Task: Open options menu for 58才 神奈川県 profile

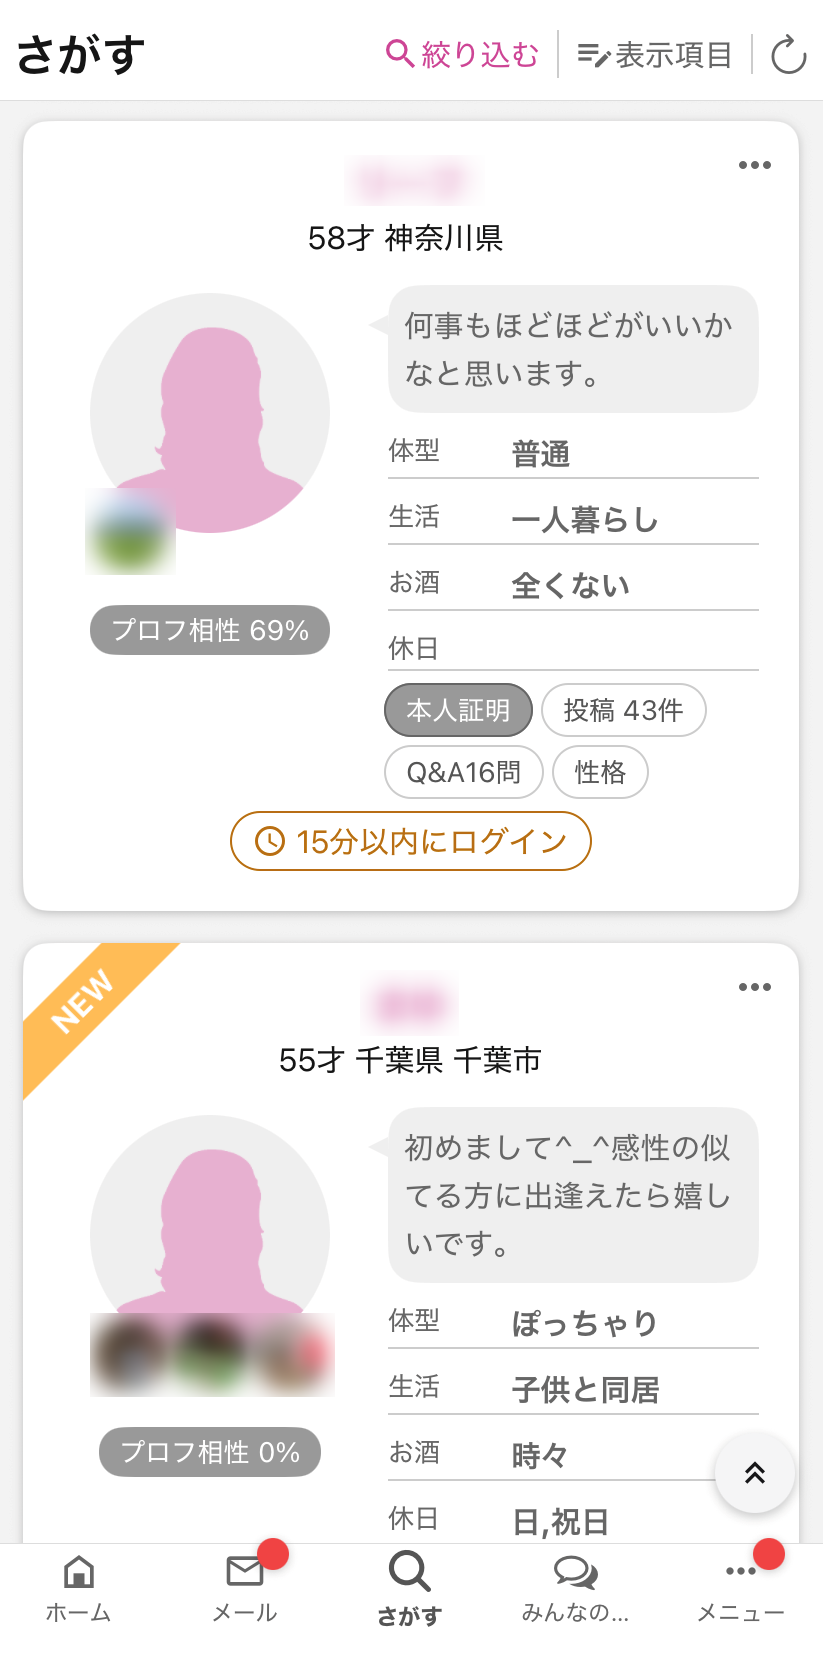Action: pyautogui.click(x=754, y=165)
